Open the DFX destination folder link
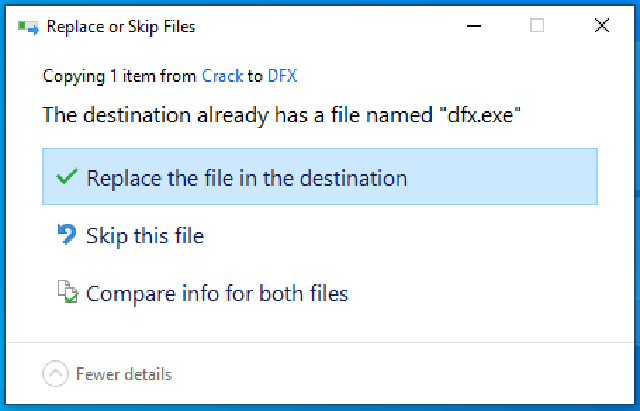 click(282, 76)
